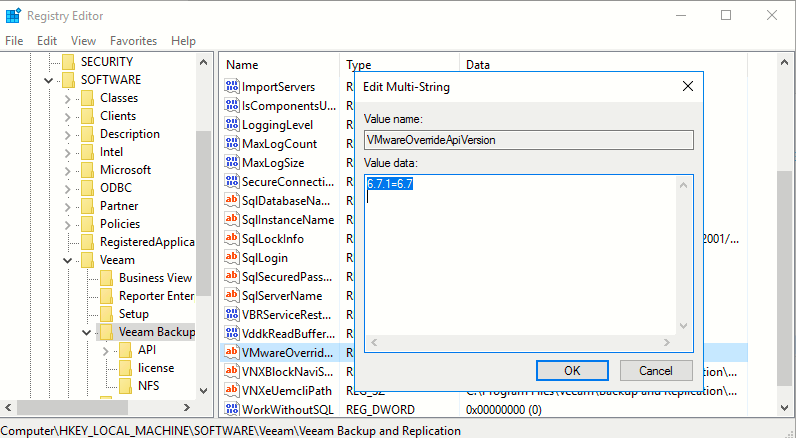Click the values list scroll up arrow
Image resolution: width=796 pixels, height=438 pixels.
(784, 62)
